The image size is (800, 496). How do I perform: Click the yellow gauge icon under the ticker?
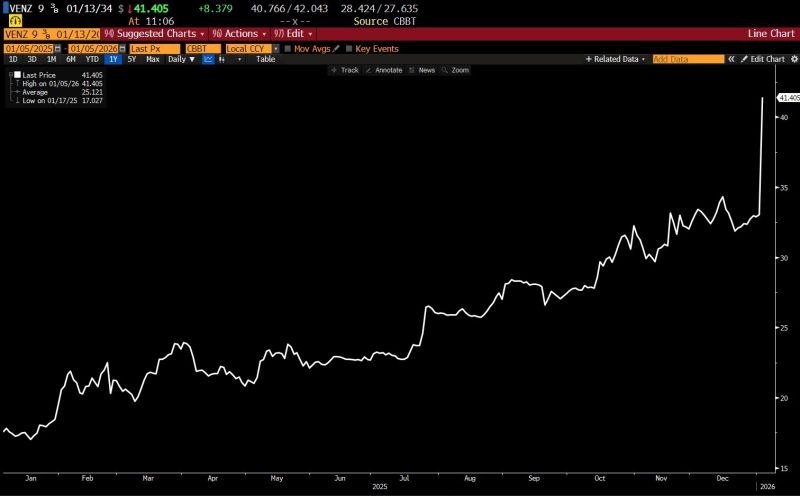[15, 21]
